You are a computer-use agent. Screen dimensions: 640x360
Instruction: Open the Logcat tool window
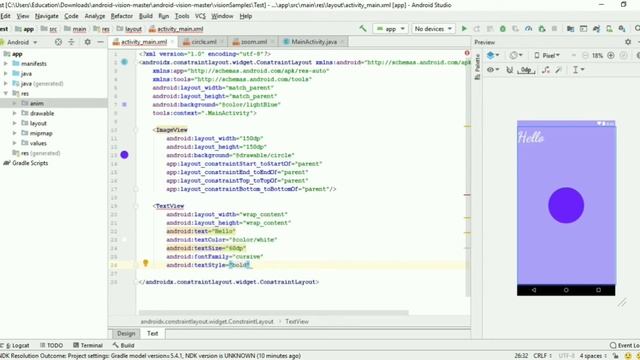16,345
